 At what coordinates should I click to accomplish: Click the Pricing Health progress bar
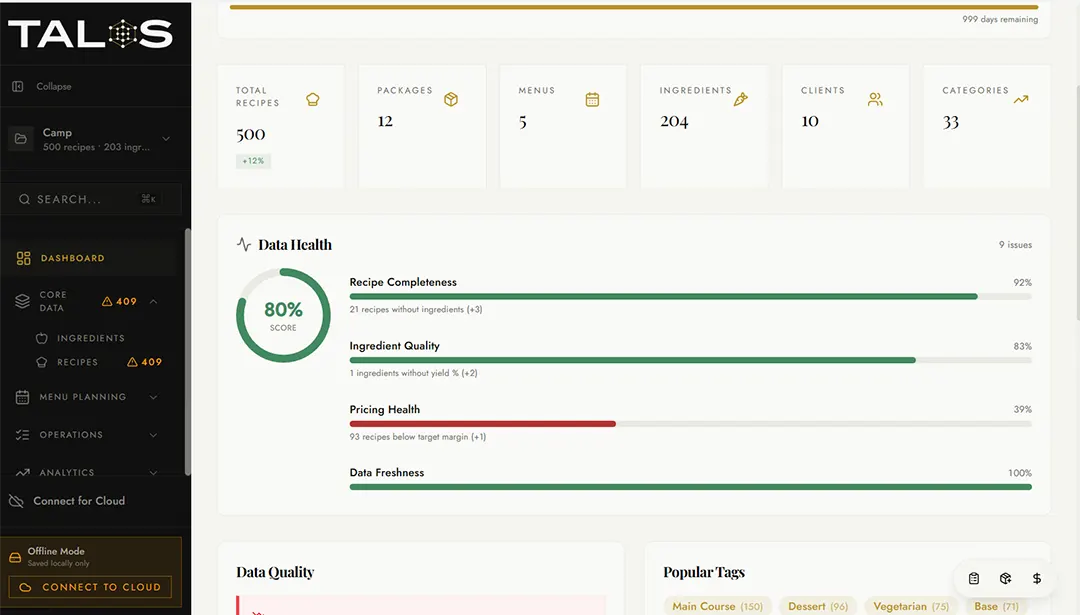(690, 423)
